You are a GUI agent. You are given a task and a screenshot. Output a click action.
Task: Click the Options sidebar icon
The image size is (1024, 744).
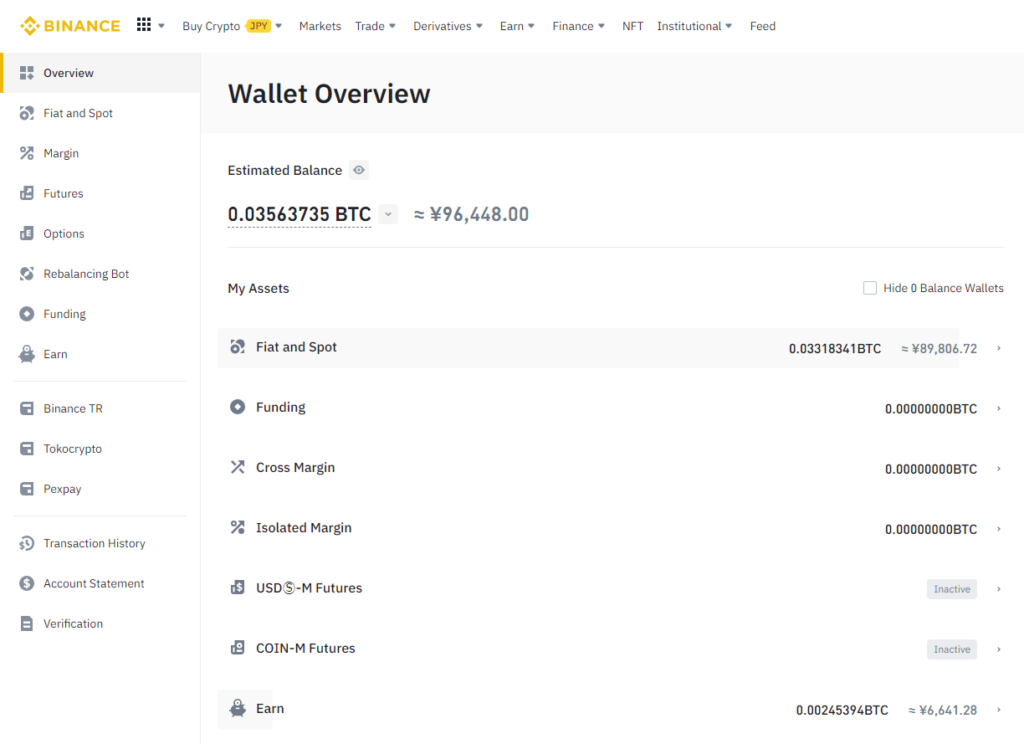click(27, 234)
